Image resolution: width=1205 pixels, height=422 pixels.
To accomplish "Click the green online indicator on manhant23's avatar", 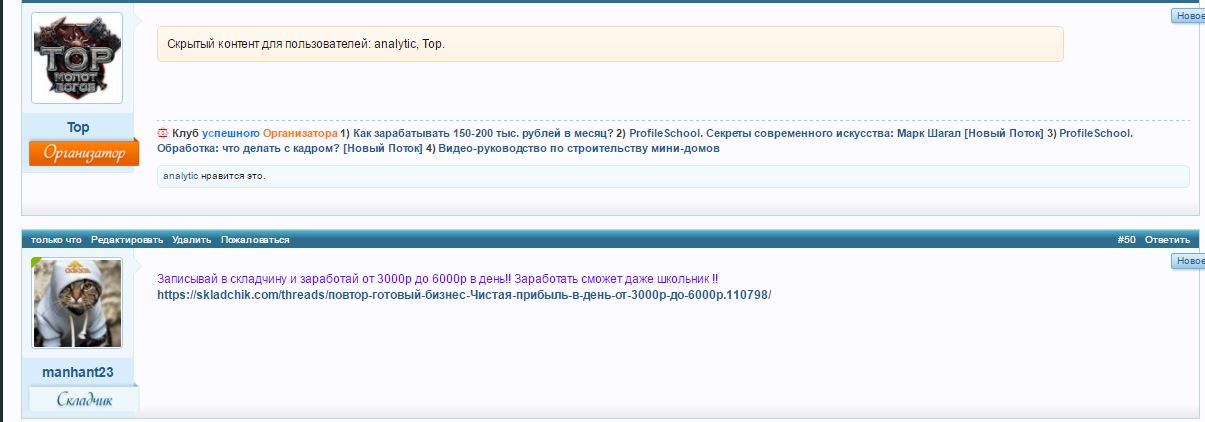I will pos(37,263).
